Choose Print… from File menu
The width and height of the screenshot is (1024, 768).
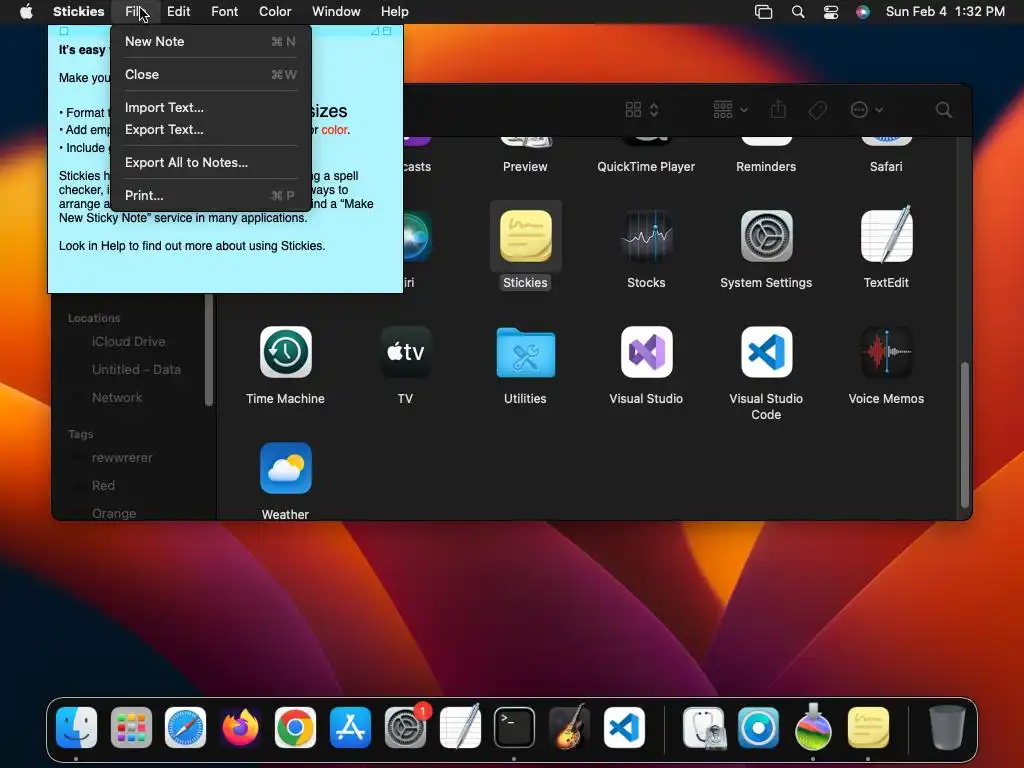pyautogui.click(x=210, y=195)
